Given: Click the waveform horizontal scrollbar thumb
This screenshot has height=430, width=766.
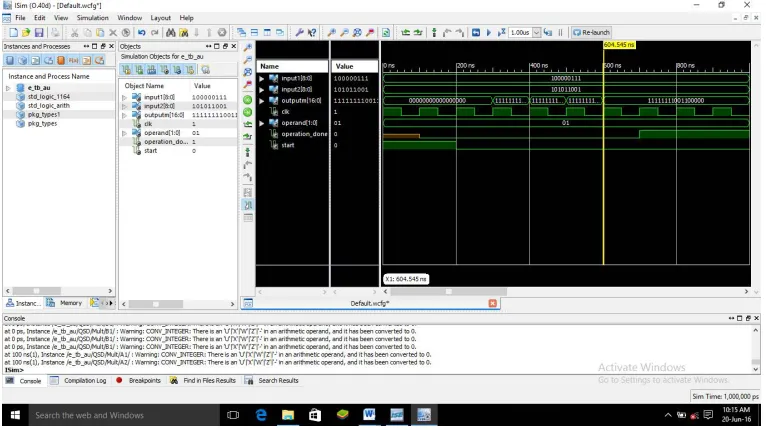Looking at the screenshot, I should [x=448, y=292].
